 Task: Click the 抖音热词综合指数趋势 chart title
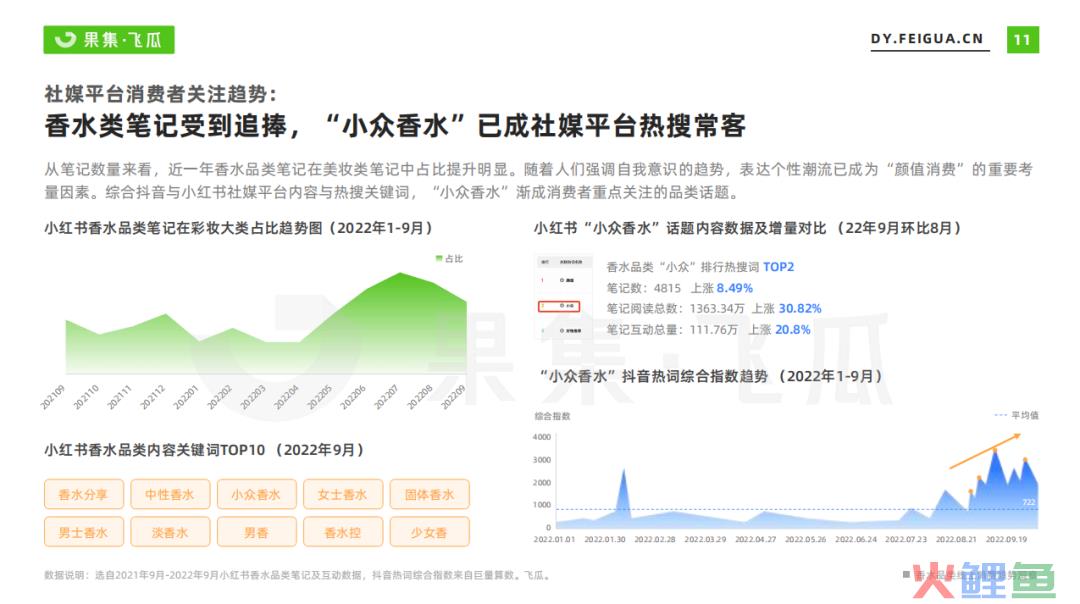coord(711,376)
